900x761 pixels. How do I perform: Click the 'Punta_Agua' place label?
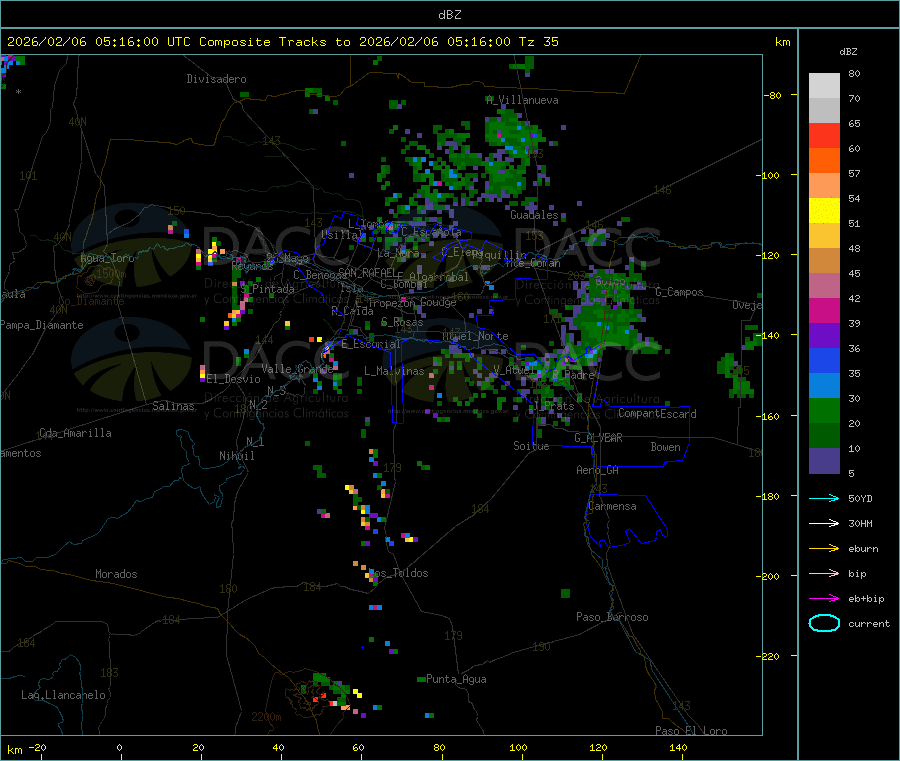pos(456,679)
